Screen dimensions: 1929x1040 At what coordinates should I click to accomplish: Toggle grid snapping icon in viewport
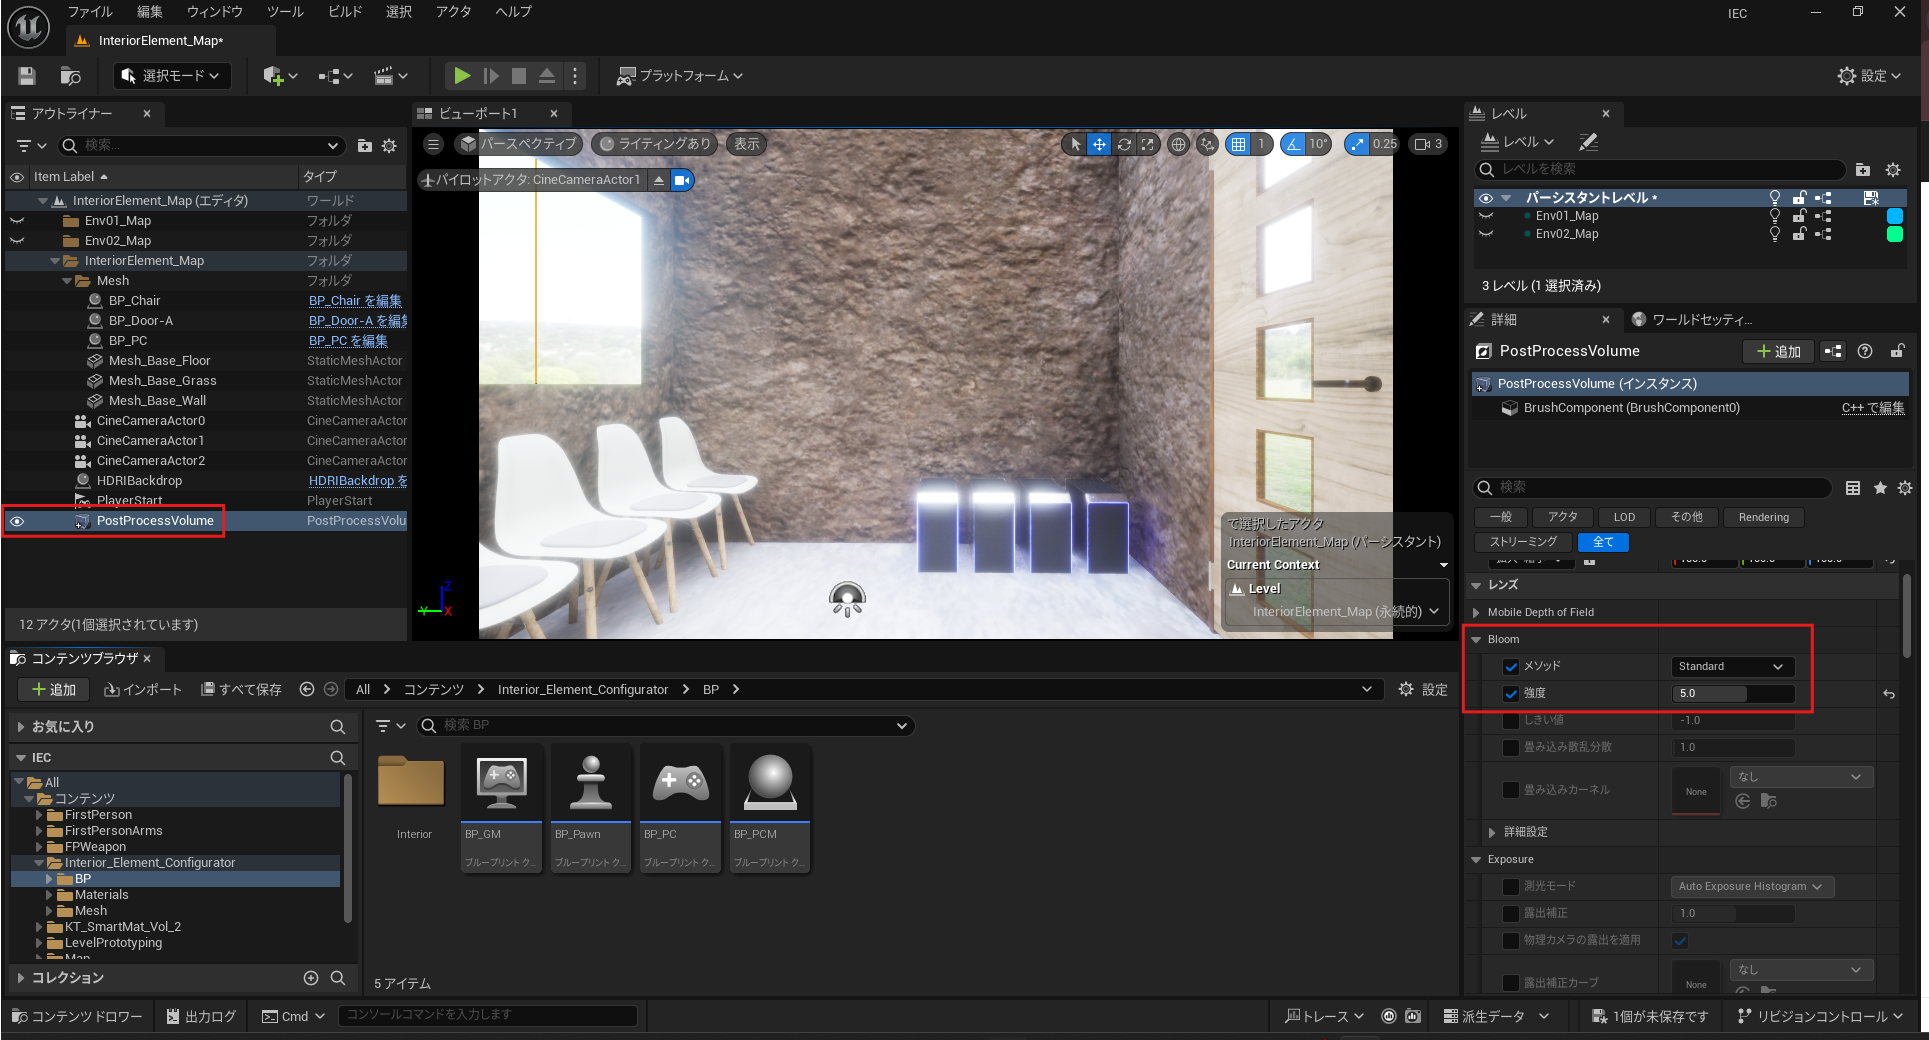click(1239, 144)
